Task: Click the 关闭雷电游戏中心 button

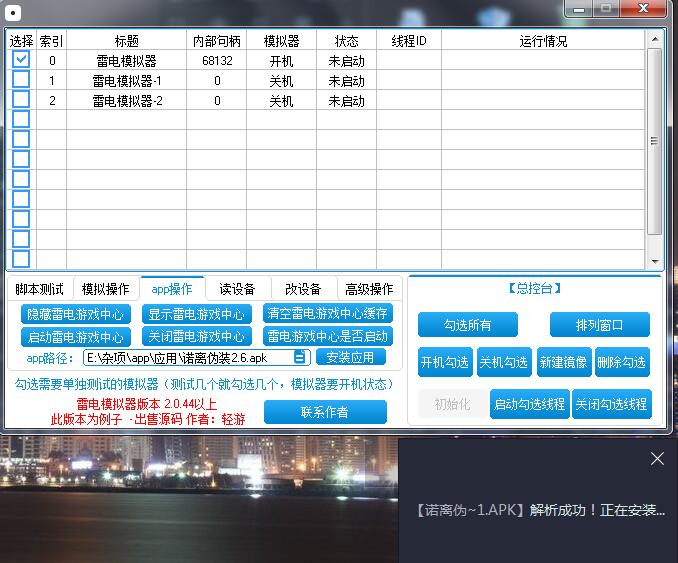Action: point(197,336)
